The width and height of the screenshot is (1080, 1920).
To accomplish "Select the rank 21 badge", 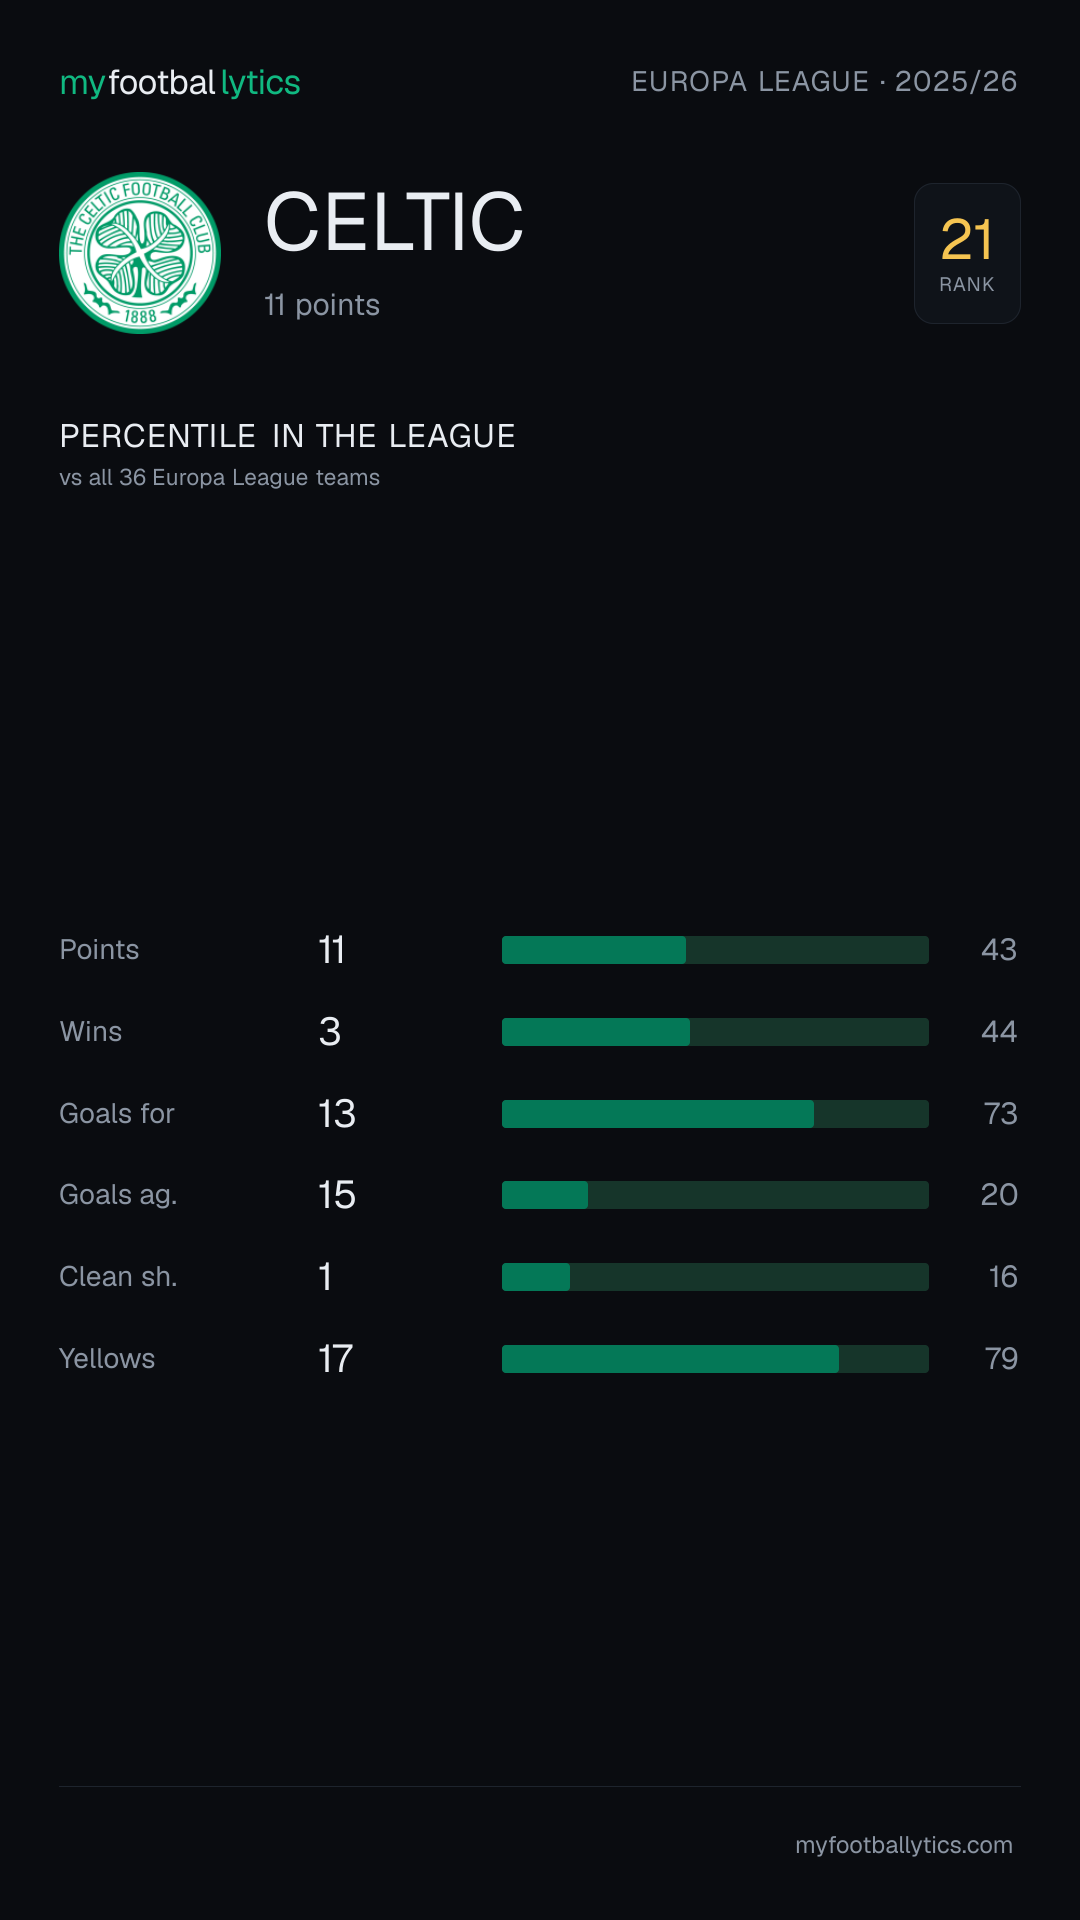I will [x=967, y=253].
